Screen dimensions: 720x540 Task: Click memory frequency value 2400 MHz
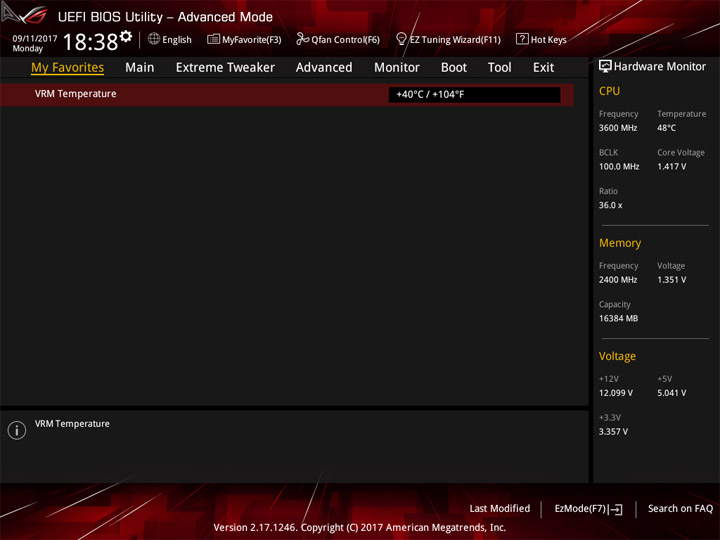tap(618, 280)
